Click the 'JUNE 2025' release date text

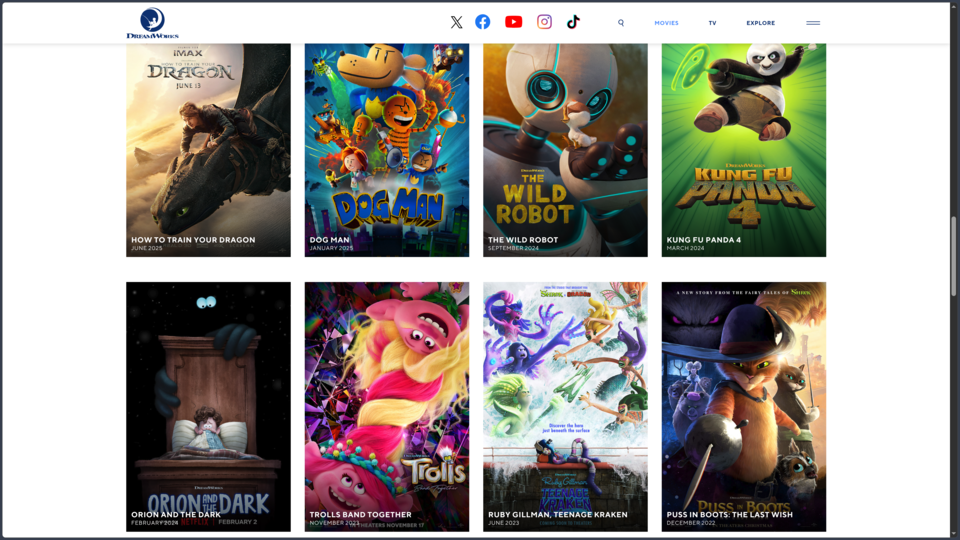[146, 248]
